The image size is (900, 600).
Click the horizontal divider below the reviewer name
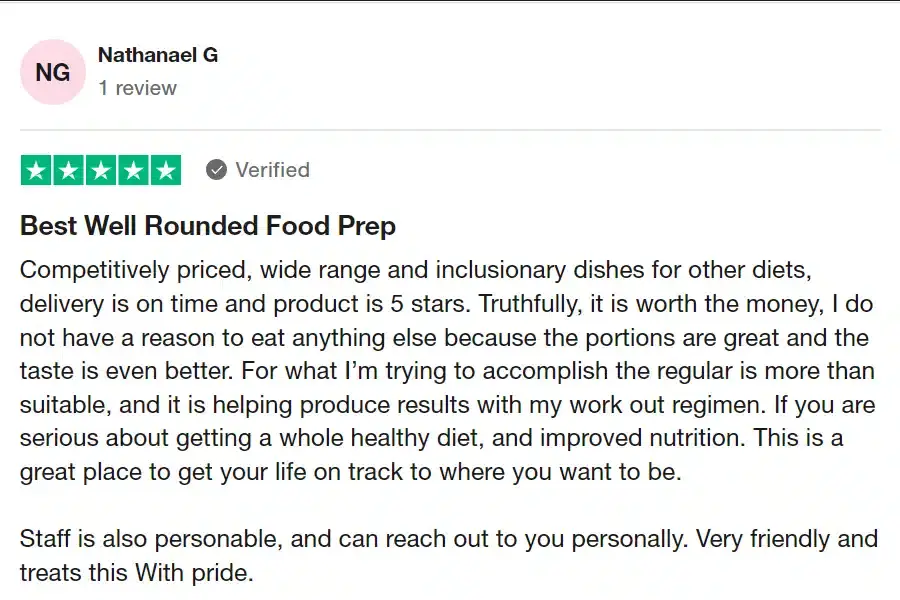point(450,130)
